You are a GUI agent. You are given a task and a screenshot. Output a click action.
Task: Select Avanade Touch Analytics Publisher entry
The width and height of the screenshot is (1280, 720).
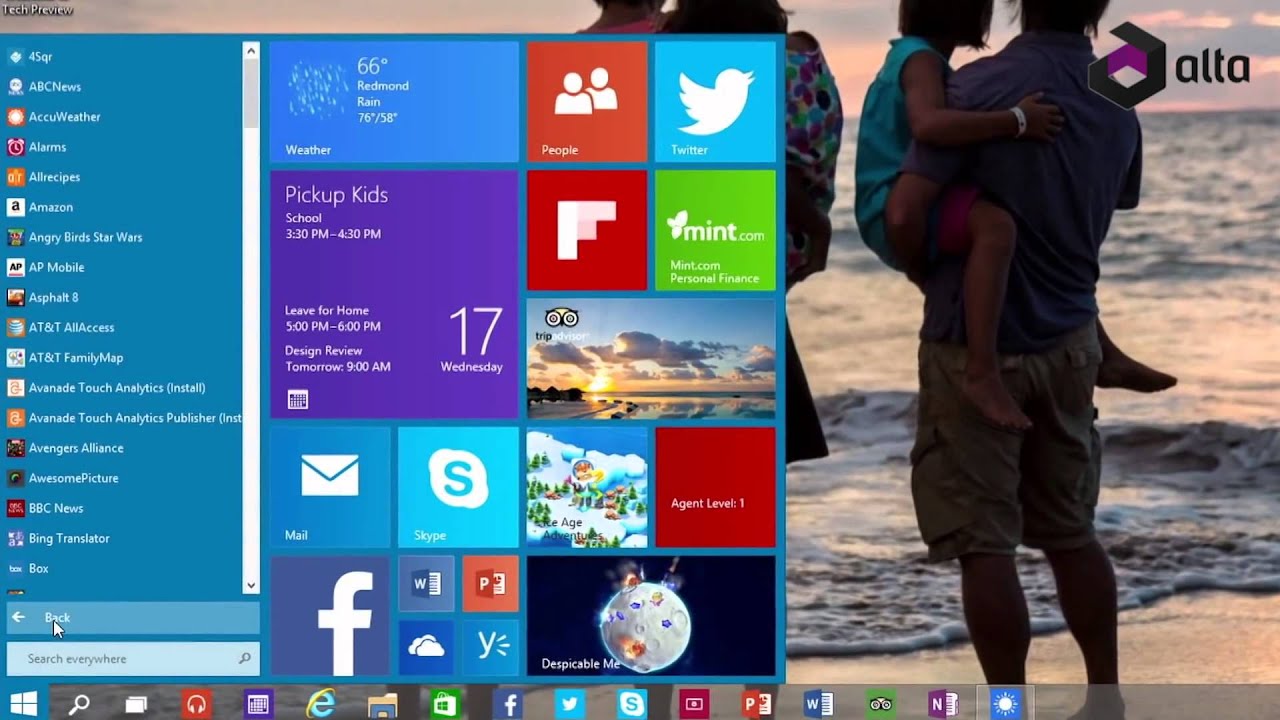[124, 418]
